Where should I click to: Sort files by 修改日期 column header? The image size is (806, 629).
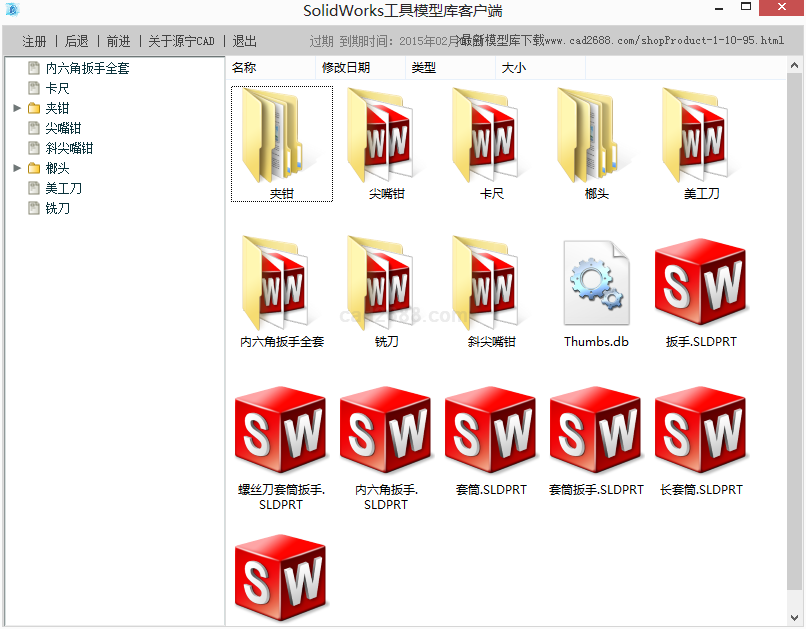pos(345,68)
